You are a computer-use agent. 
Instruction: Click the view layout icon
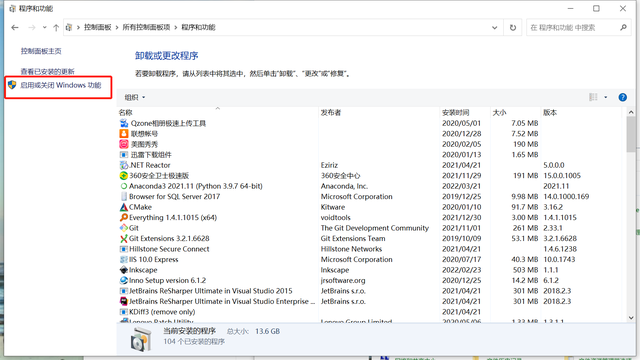(593, 97)
